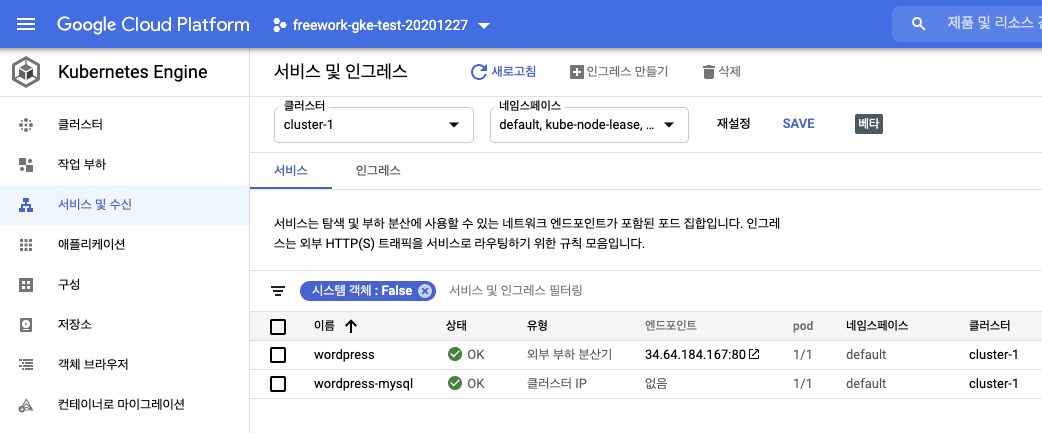Toggle the select-all header checkbox
Viewport: 1042px width, 433px height.
[x=278, y=326]
